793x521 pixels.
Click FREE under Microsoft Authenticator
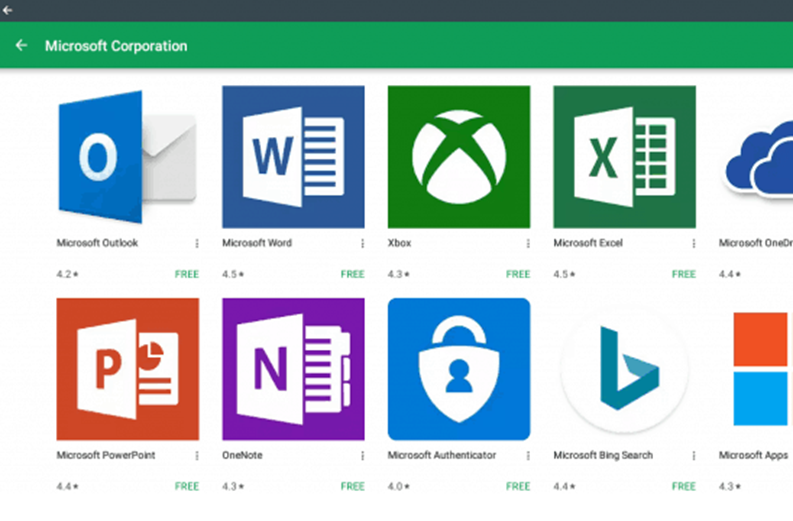pos(518,486)
